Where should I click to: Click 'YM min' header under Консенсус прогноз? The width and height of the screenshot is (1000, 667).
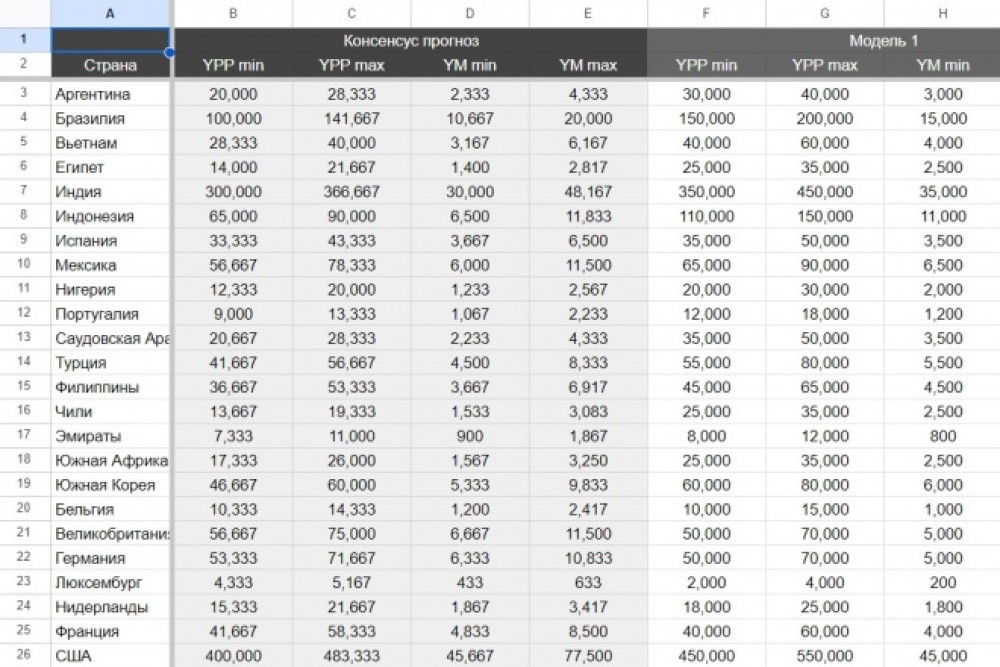pyautogui.click(x=470, y=65)
